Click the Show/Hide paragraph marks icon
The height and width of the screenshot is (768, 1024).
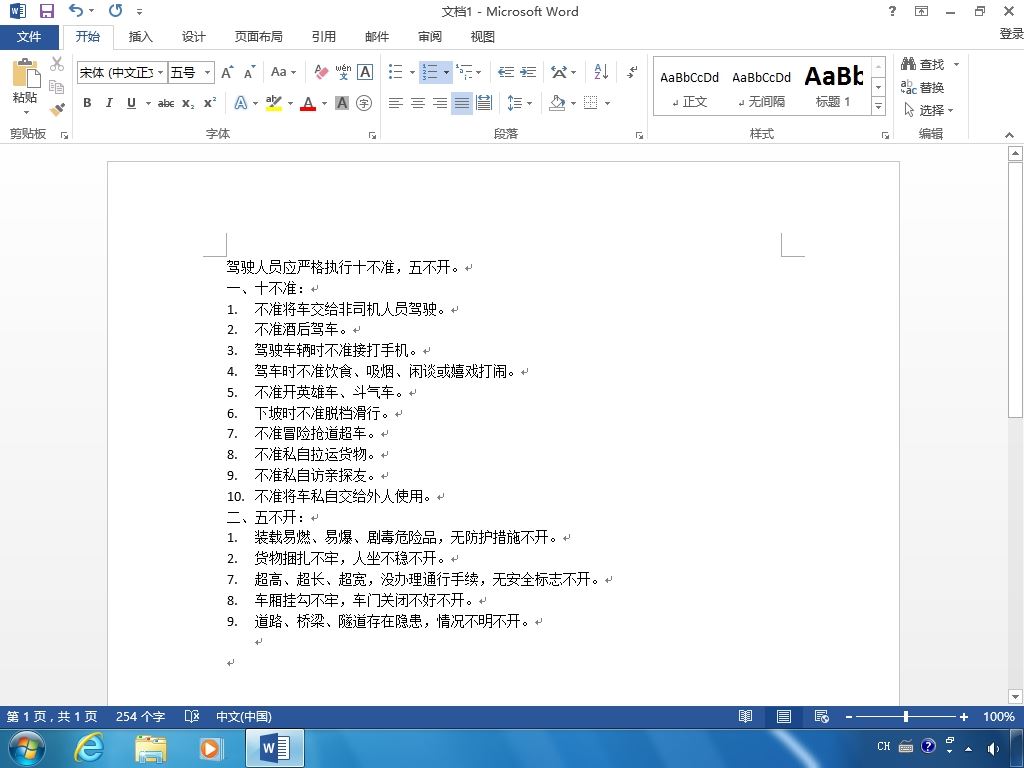pos(632,72)
